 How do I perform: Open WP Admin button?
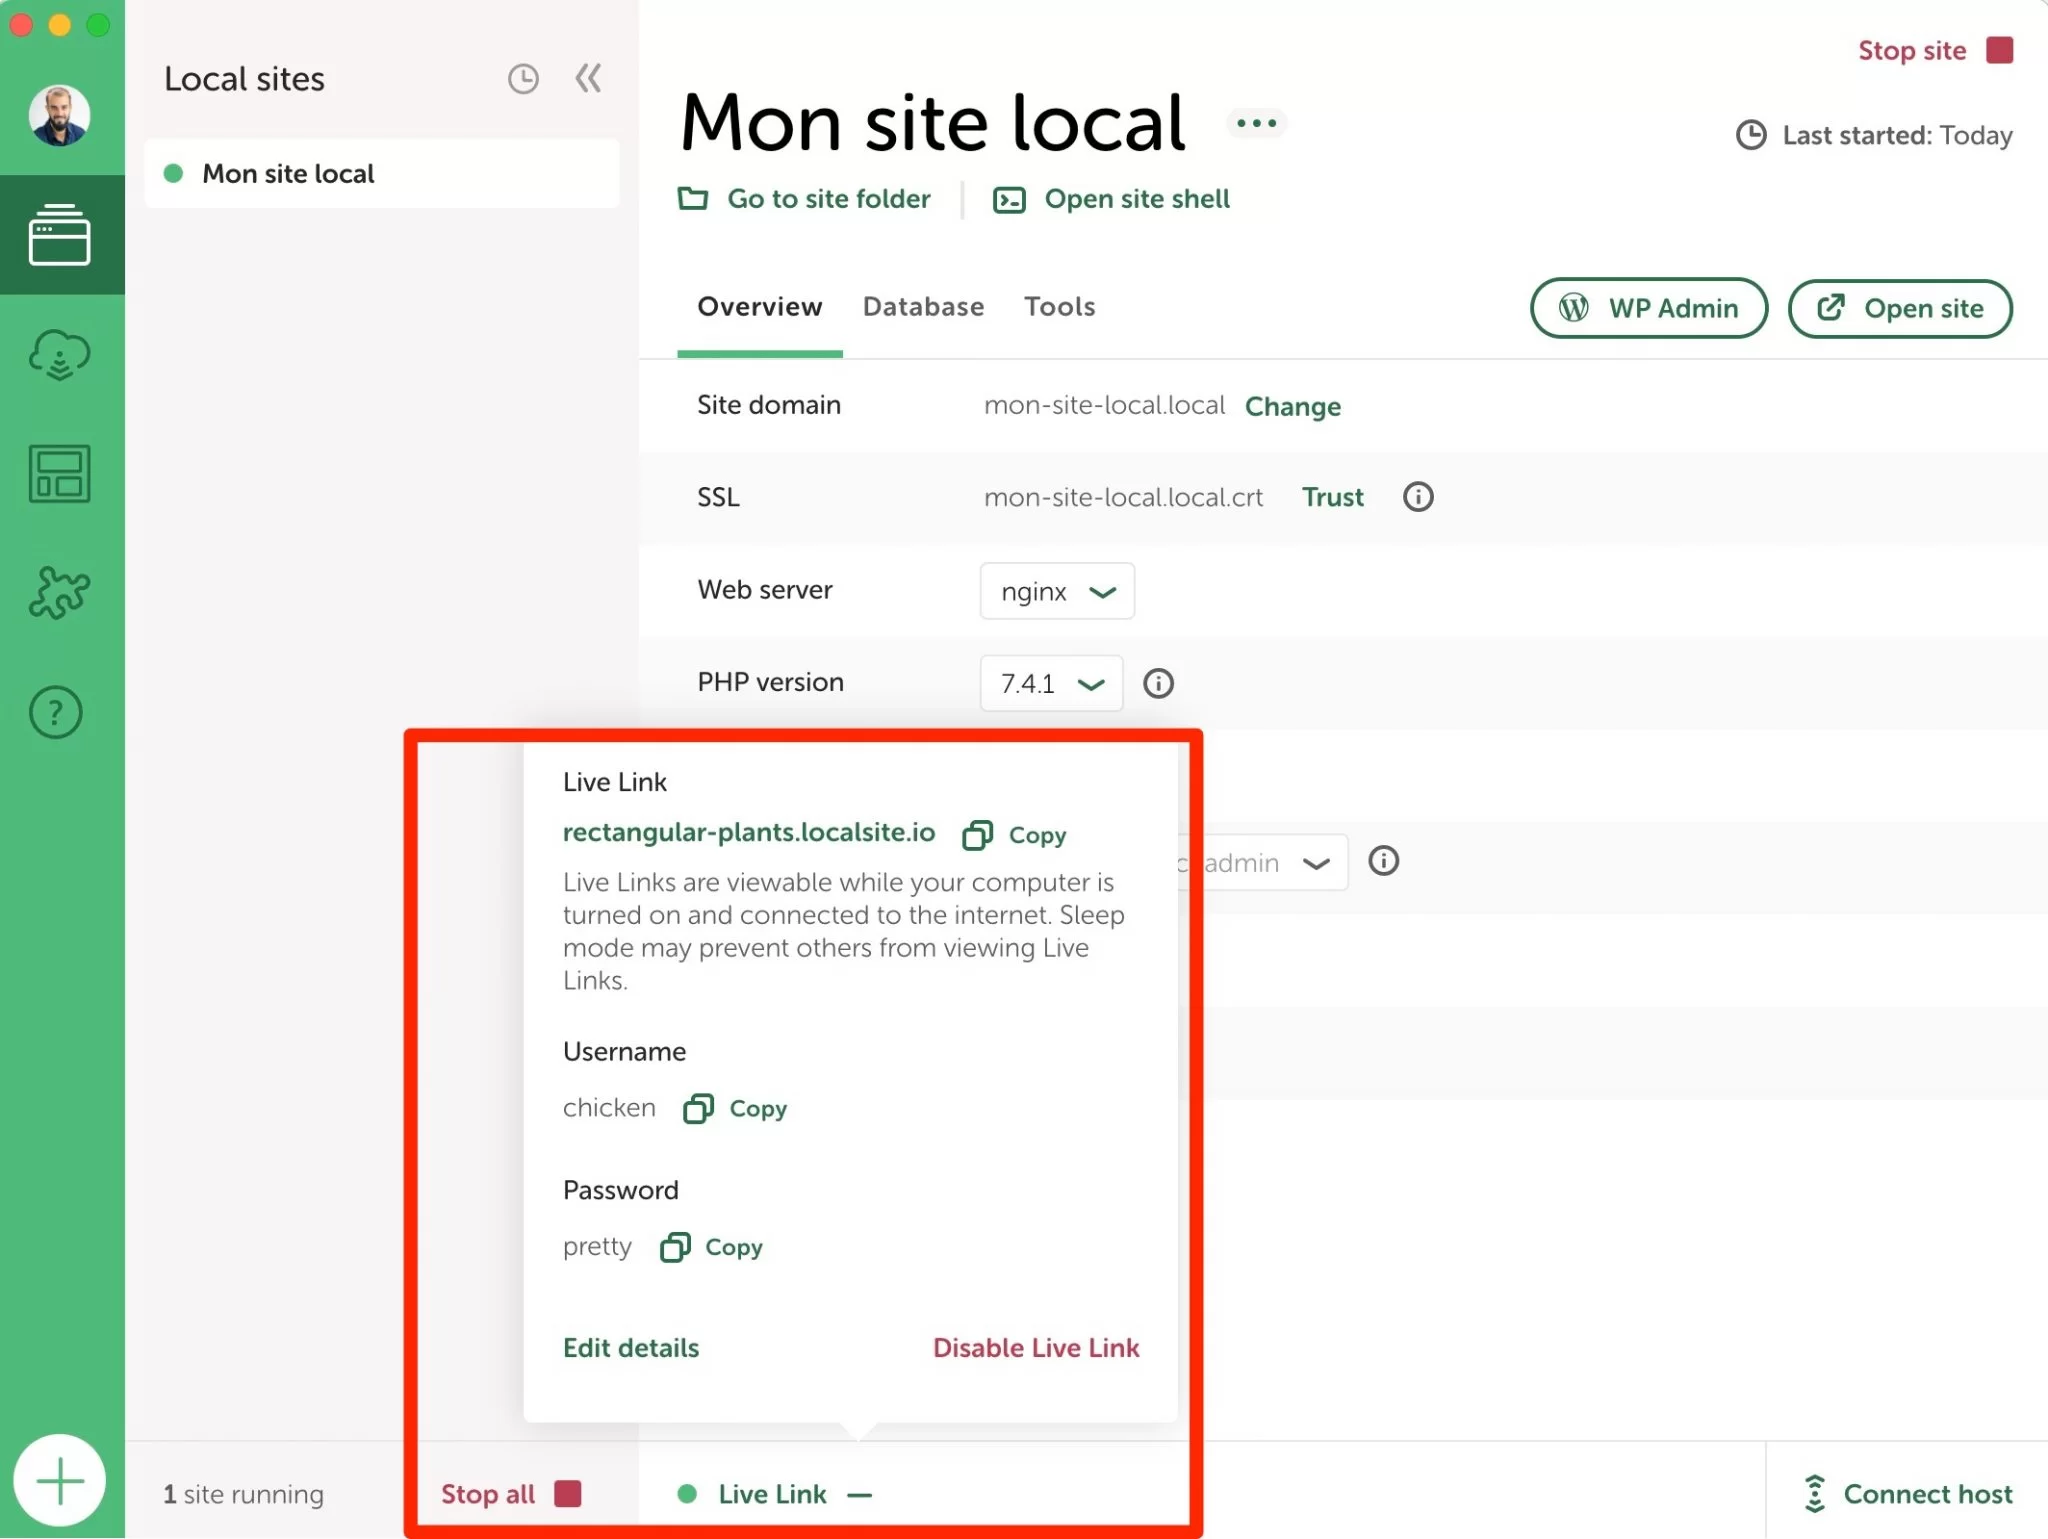pos(1649,308)
